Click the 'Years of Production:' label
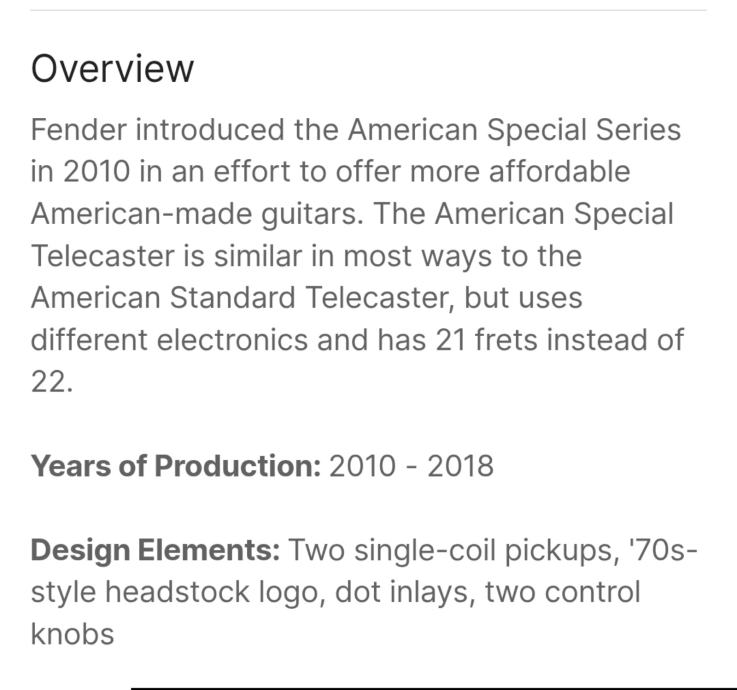 [x=176, y=466]
